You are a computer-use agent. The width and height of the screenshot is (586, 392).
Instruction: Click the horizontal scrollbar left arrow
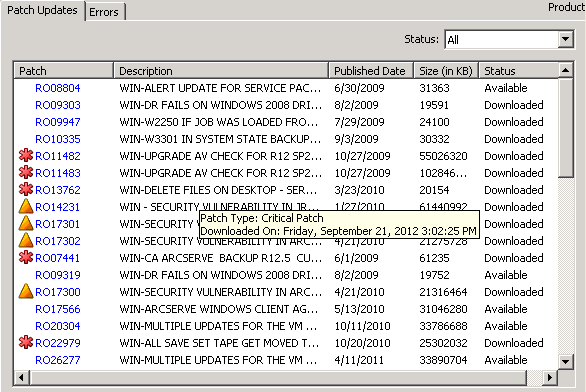pyautogui.click(x=21, y=377)
